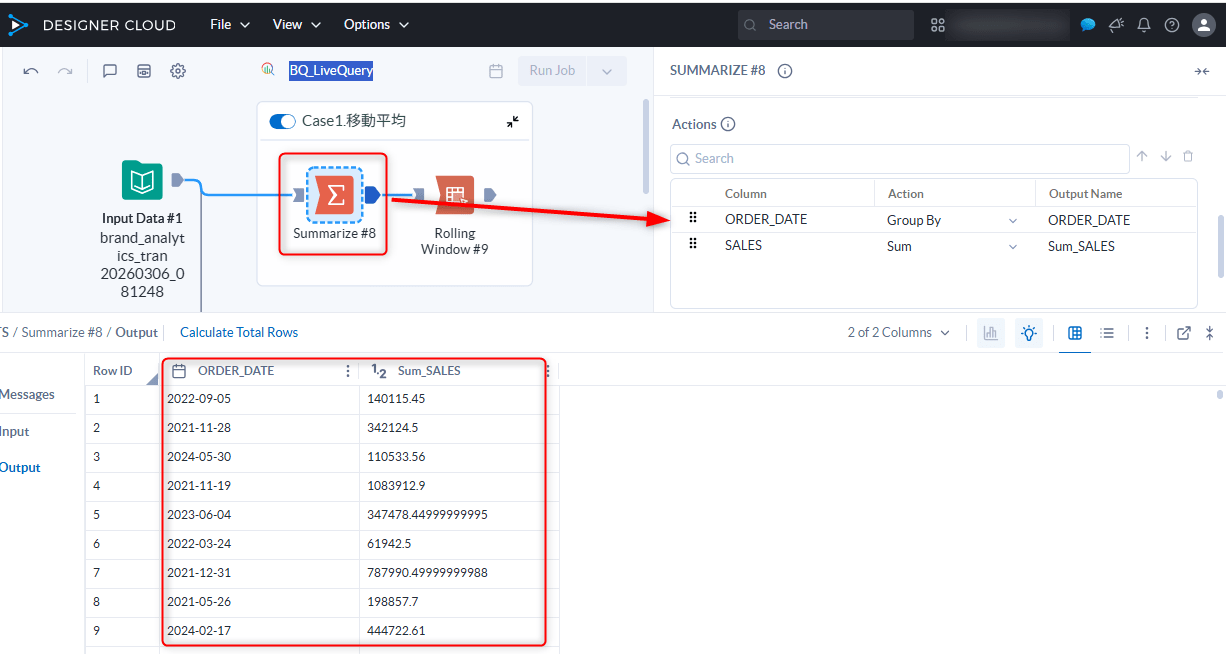Switch to the Messages results tab
Viewport: 1226px width, 654px height.
tap(27, 395)
